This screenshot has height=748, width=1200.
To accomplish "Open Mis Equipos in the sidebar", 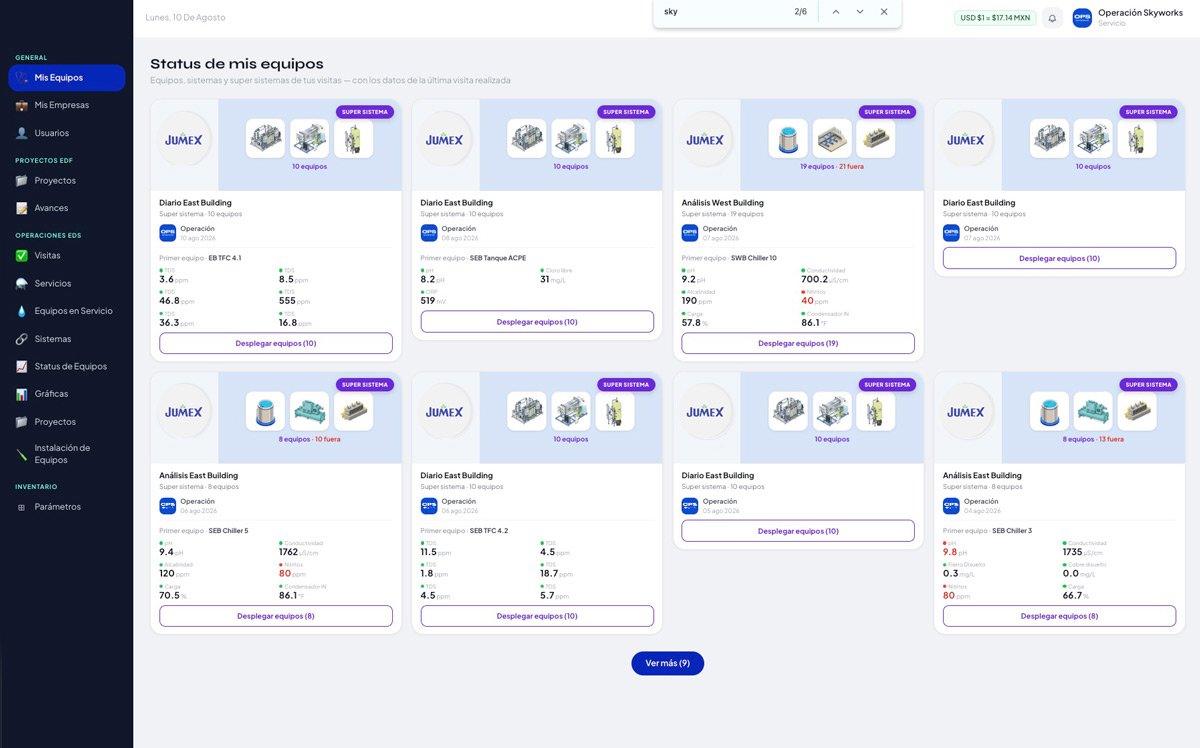I will pos(66,77).
